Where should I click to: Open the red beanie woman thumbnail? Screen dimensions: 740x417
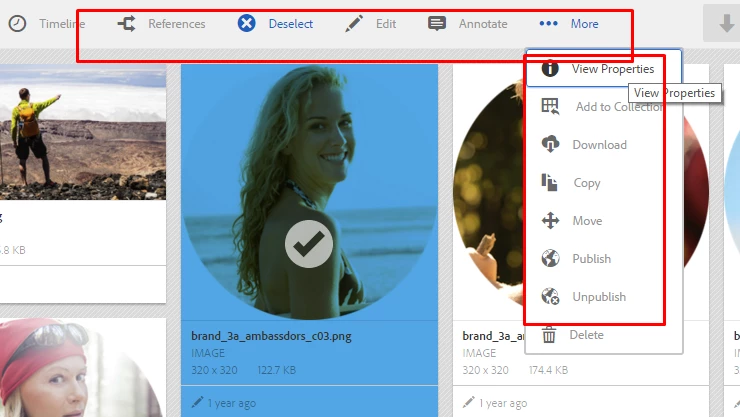83,367
